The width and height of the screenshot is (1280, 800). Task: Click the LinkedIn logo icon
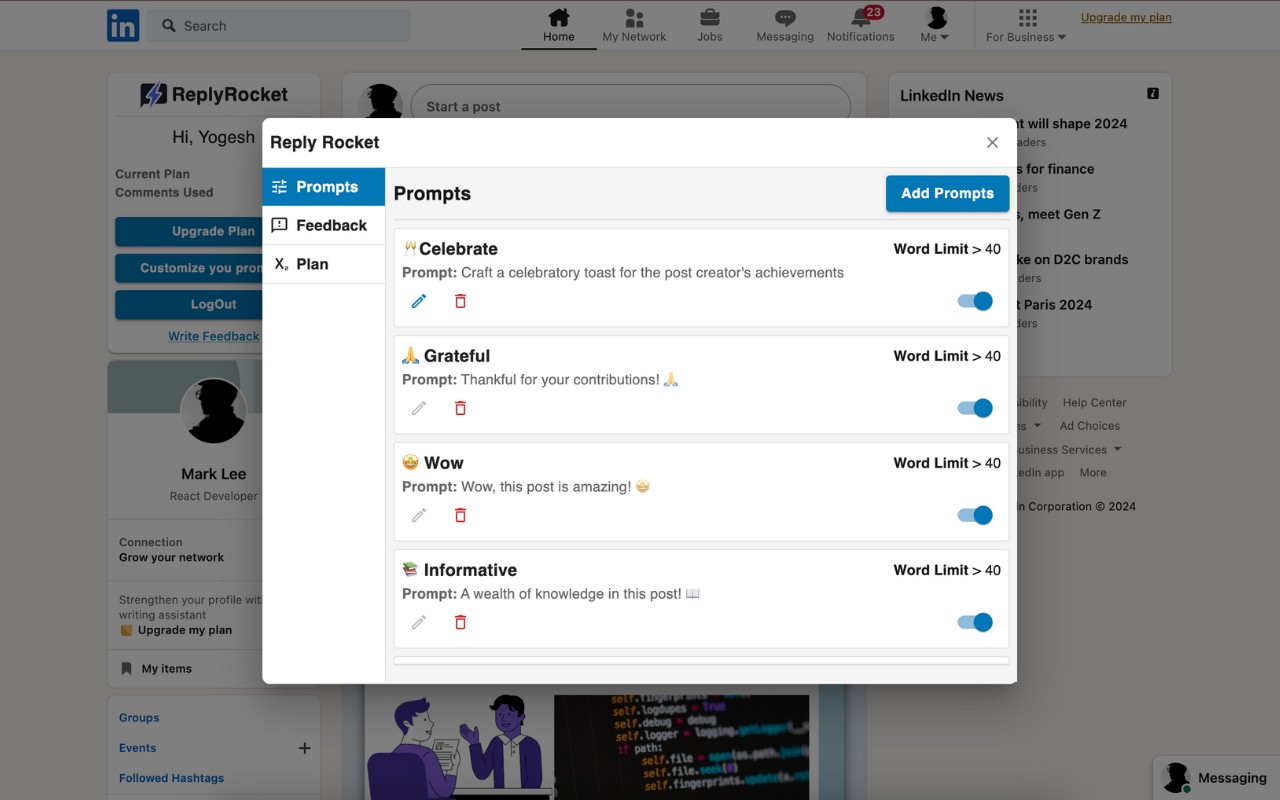click(123, 25)
